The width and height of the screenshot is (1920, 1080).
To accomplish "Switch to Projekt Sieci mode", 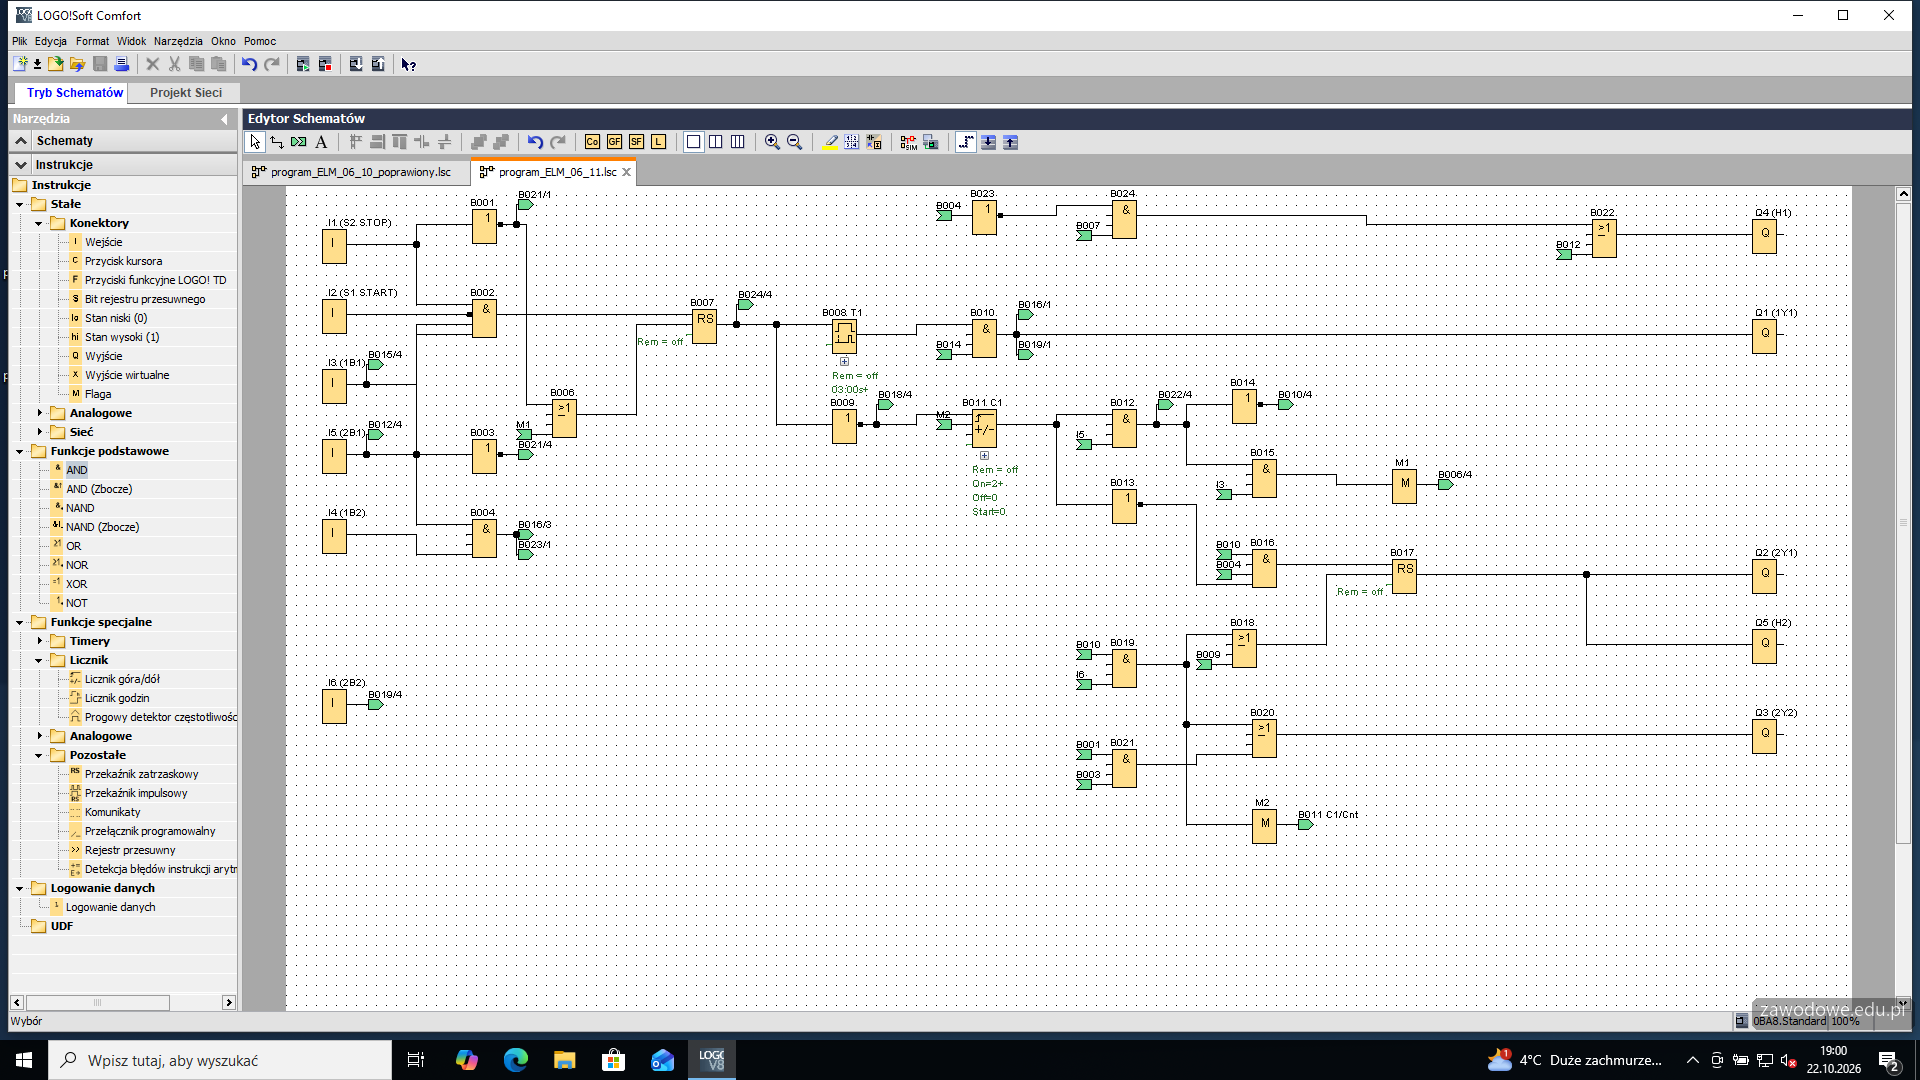I will click(186, 93).
